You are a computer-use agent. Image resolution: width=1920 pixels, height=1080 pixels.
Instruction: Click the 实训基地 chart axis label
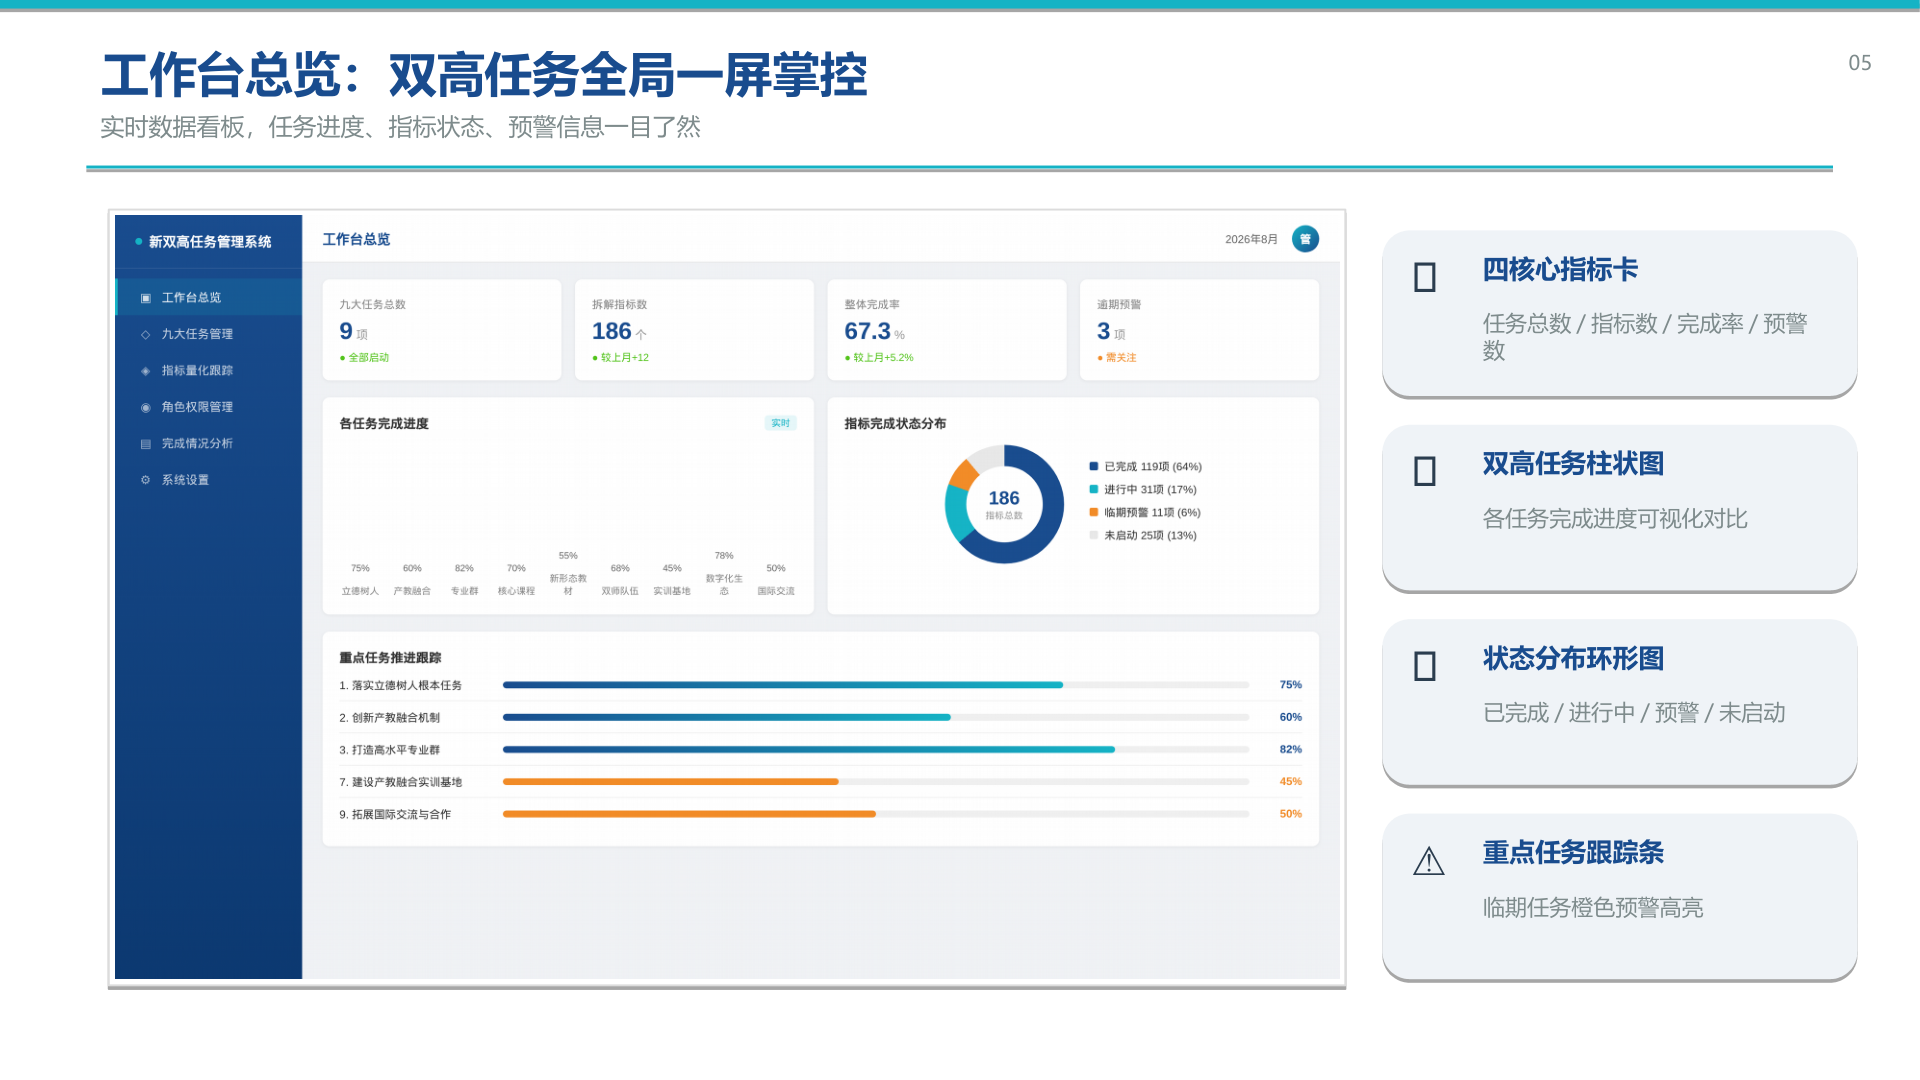672,592
